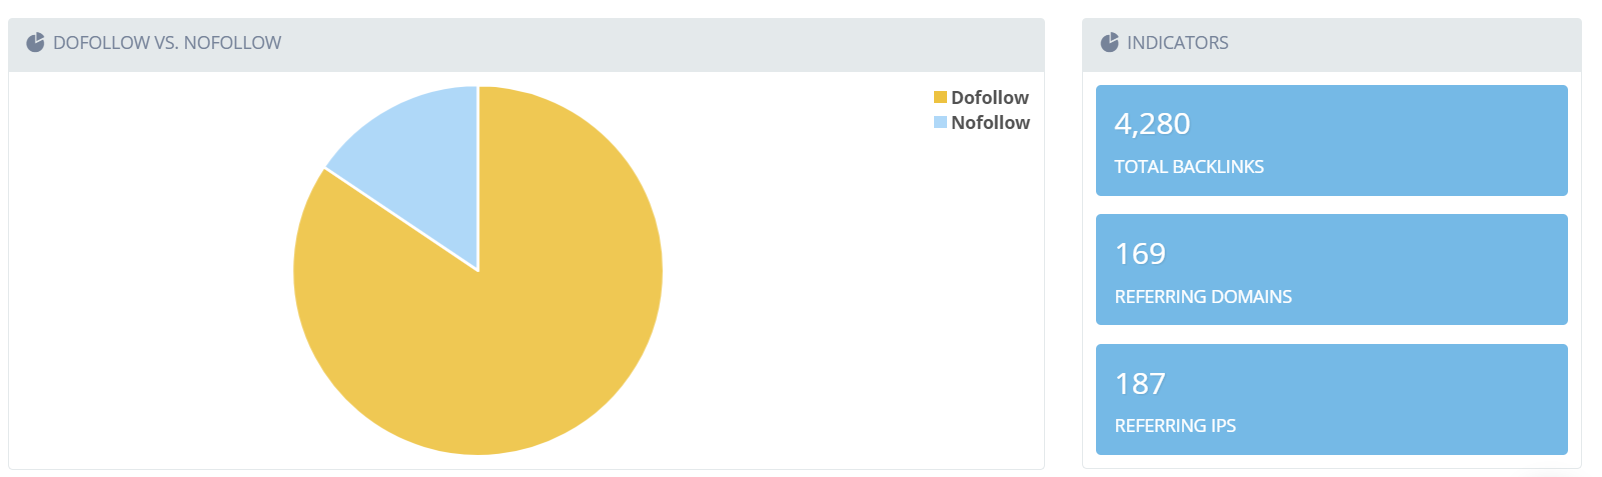1602x477 pixels.
Task: Click the pie icon beside Indicators title
Action: click(1109, 42)
